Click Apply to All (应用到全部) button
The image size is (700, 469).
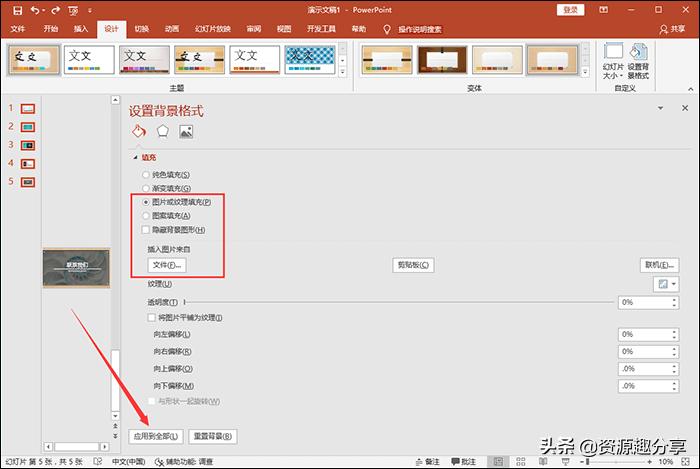coord(156,436)
